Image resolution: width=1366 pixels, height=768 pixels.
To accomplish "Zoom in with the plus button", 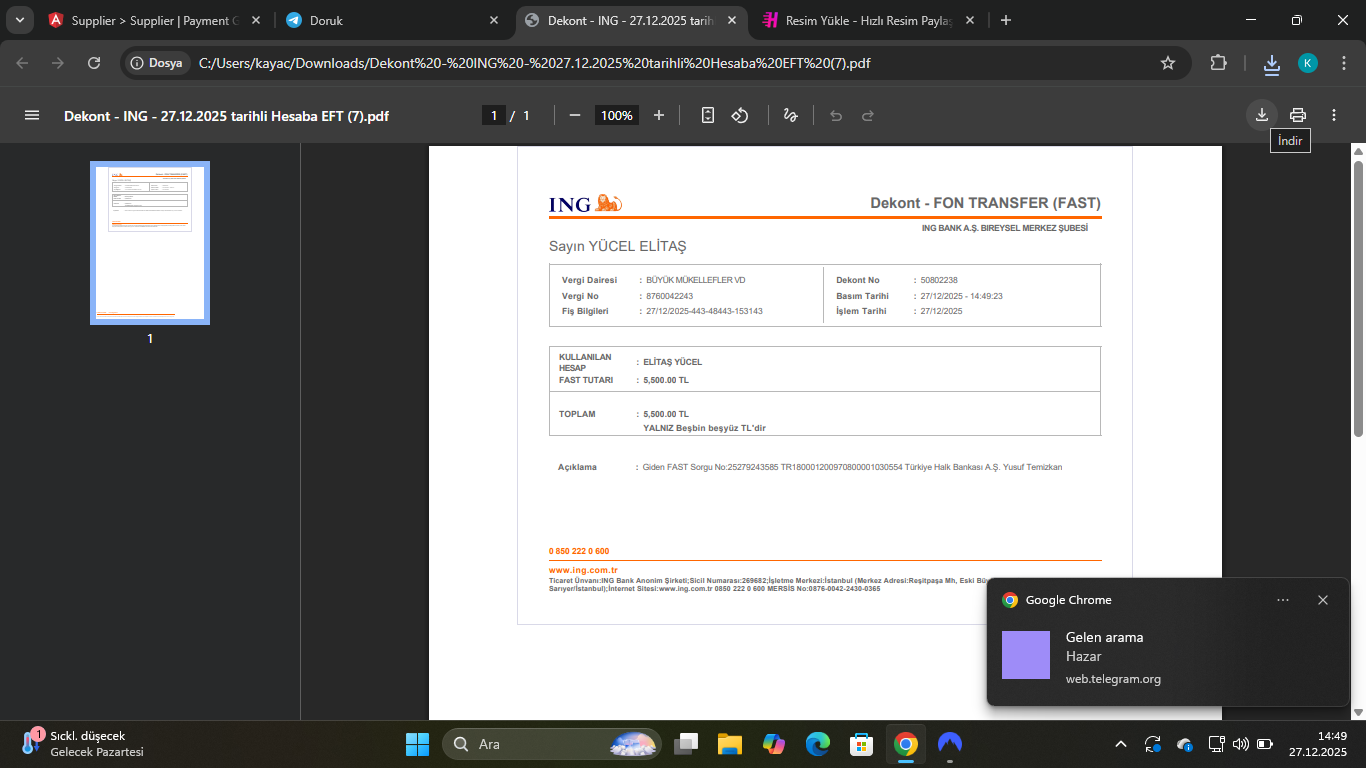I will (x=659, y=115).
